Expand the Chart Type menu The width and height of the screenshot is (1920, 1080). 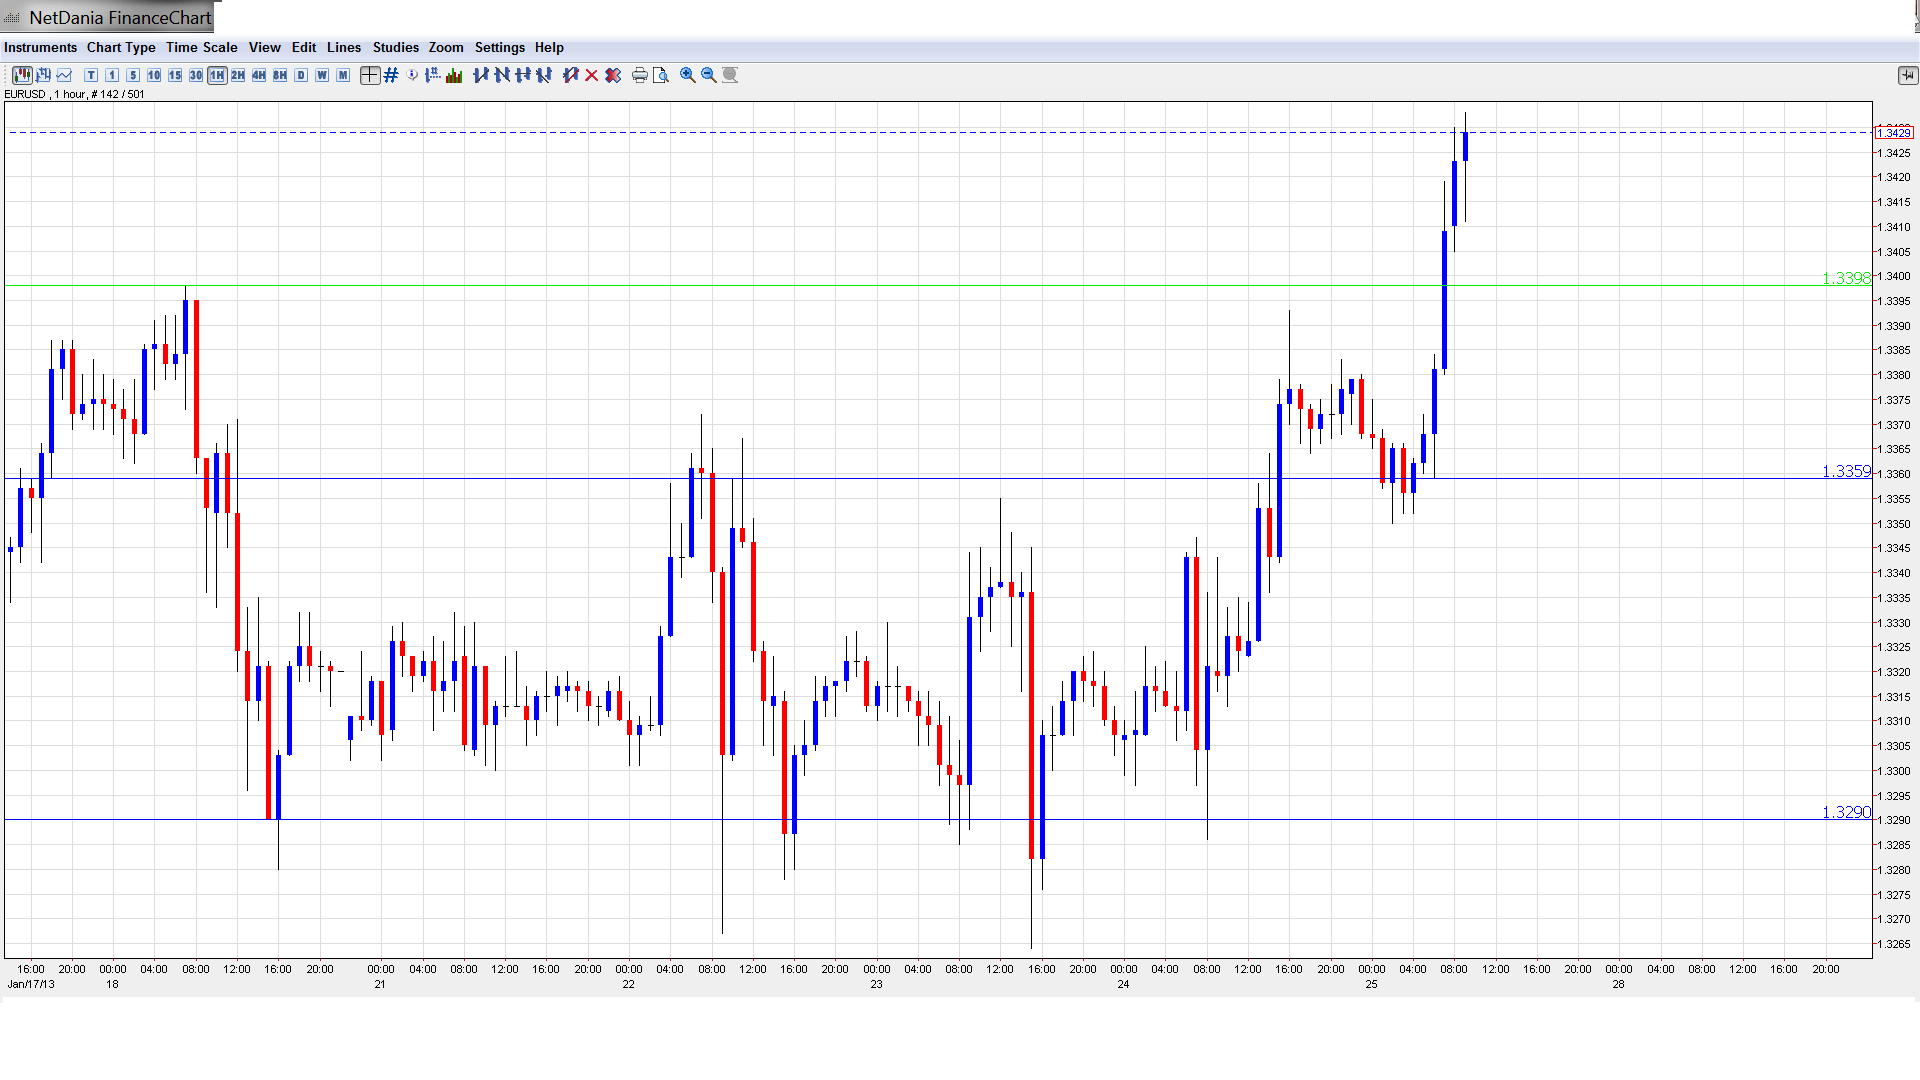pyautogui.click(x=121, y=47)
